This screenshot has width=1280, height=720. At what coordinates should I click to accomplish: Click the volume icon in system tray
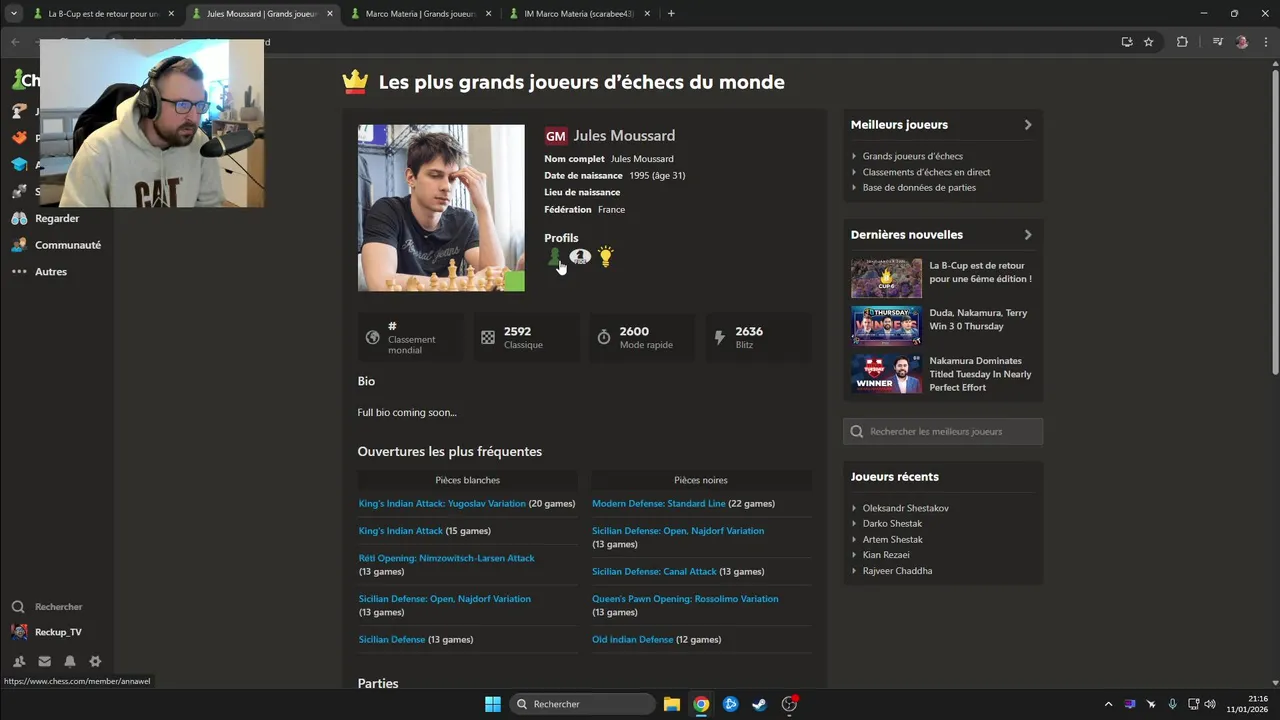(1210, 704)
